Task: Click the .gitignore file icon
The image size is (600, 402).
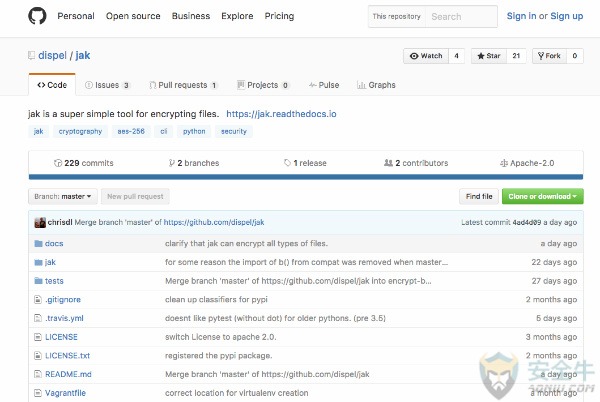Action: [38, 299]
